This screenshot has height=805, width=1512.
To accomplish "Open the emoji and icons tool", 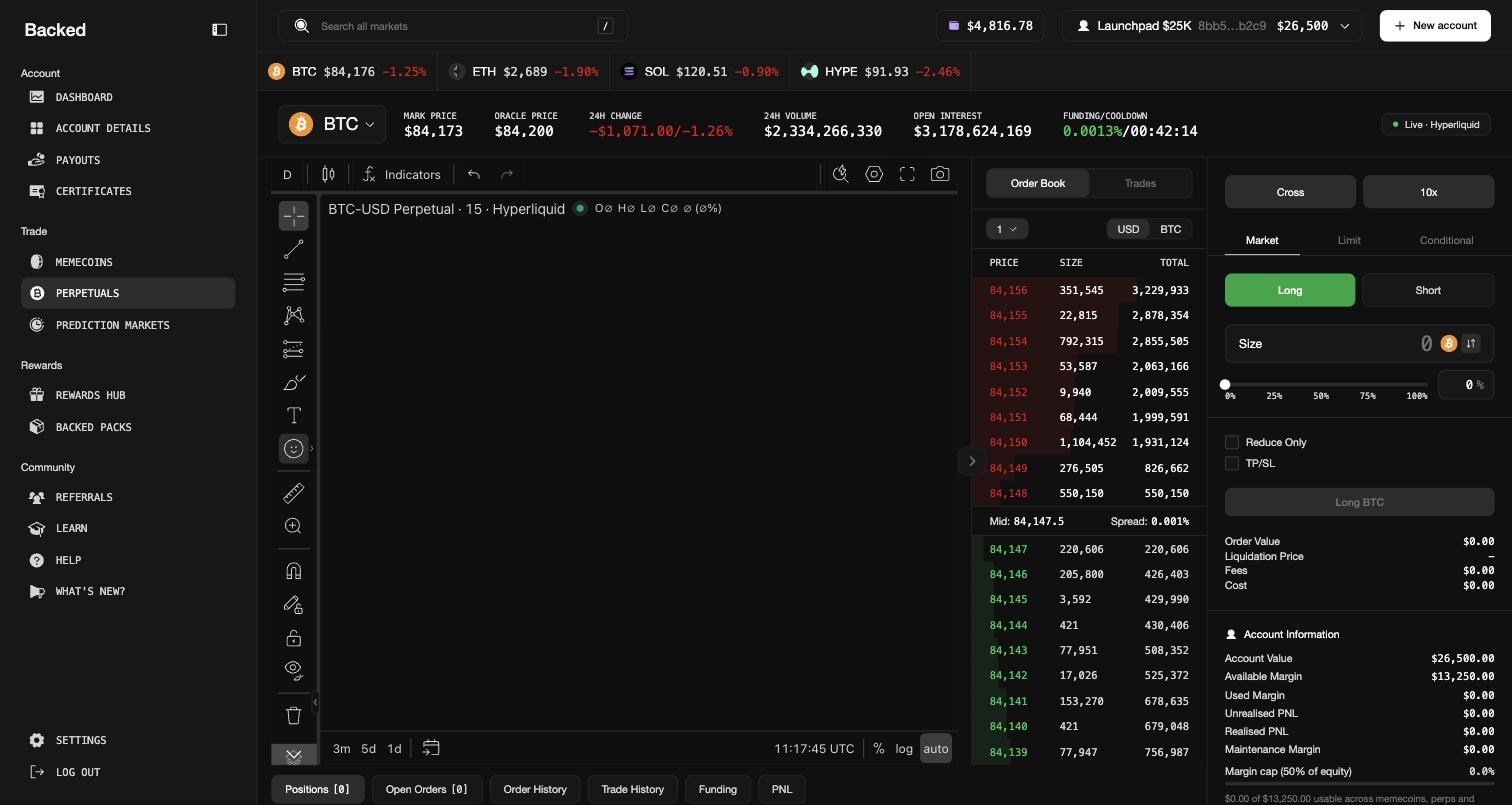I will (293, 448).
